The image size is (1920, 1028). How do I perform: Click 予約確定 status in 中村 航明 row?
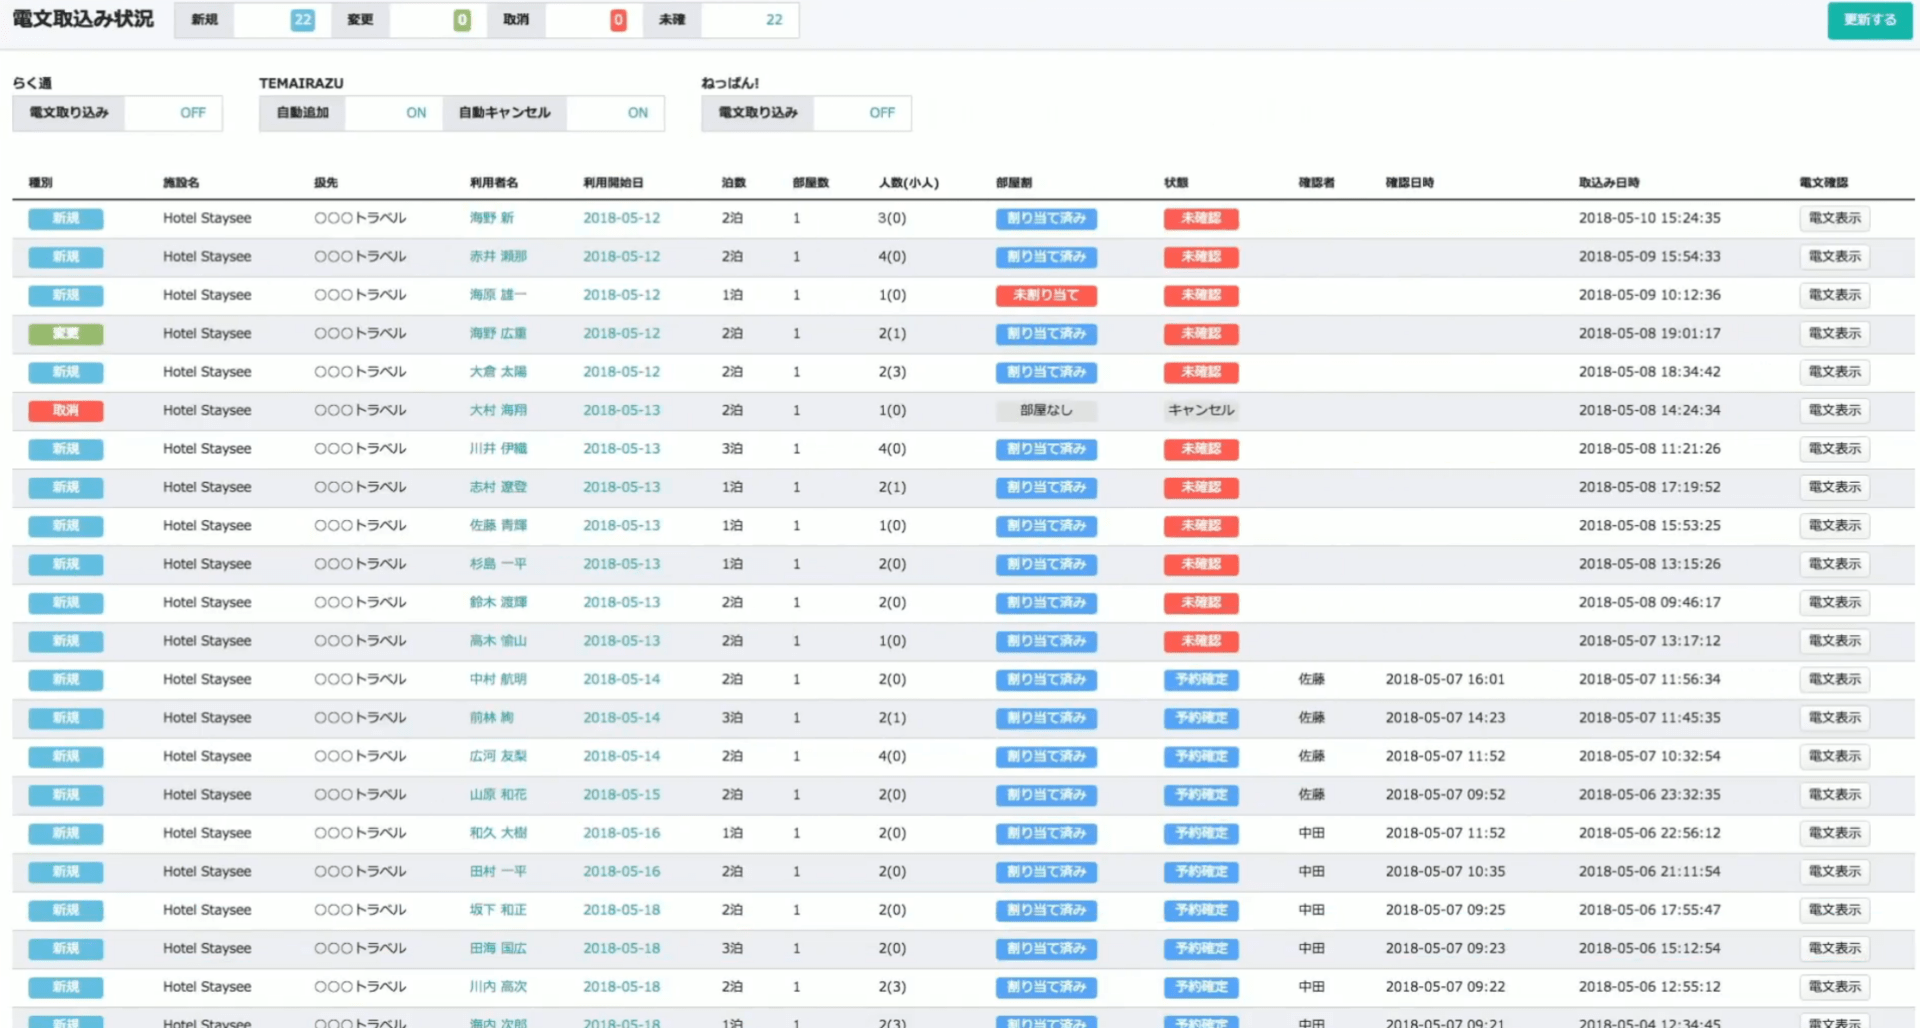(x=1201, y=679)
